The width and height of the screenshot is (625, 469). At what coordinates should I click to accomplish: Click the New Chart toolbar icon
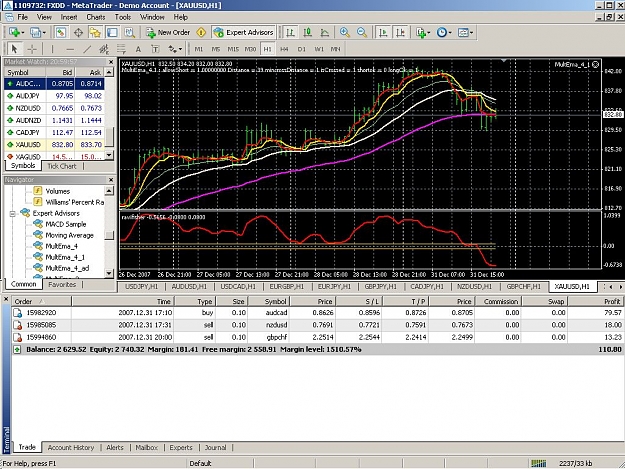pos(16,32)
